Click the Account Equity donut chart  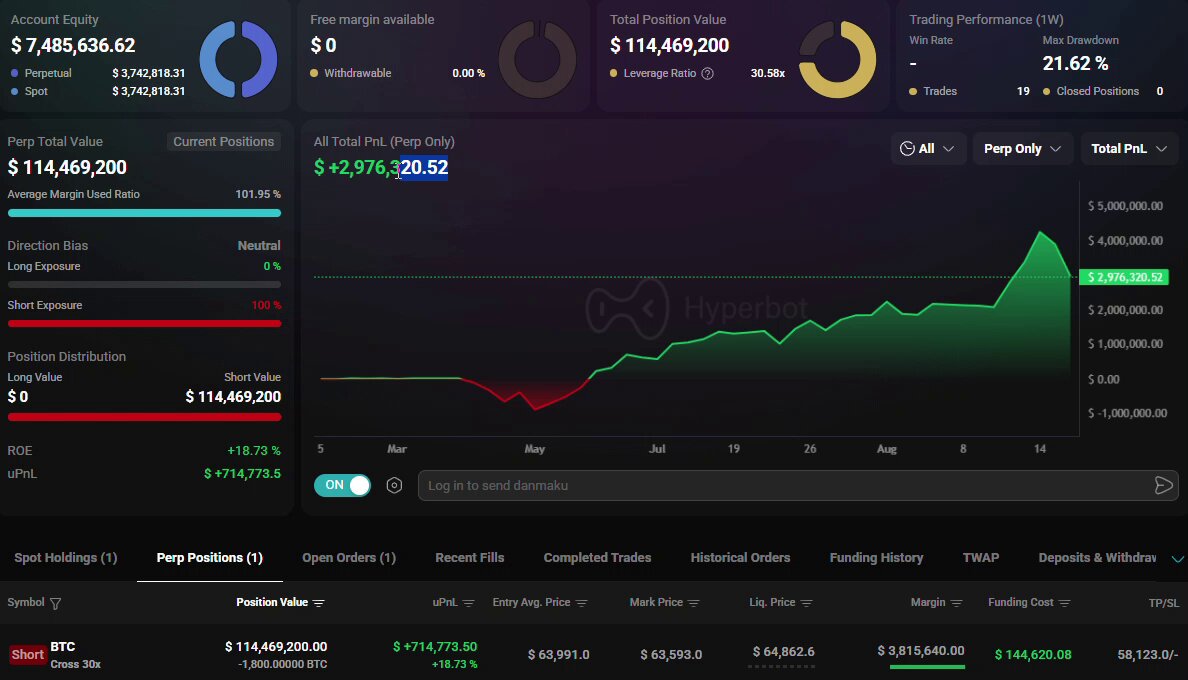(x=238, y=59)
